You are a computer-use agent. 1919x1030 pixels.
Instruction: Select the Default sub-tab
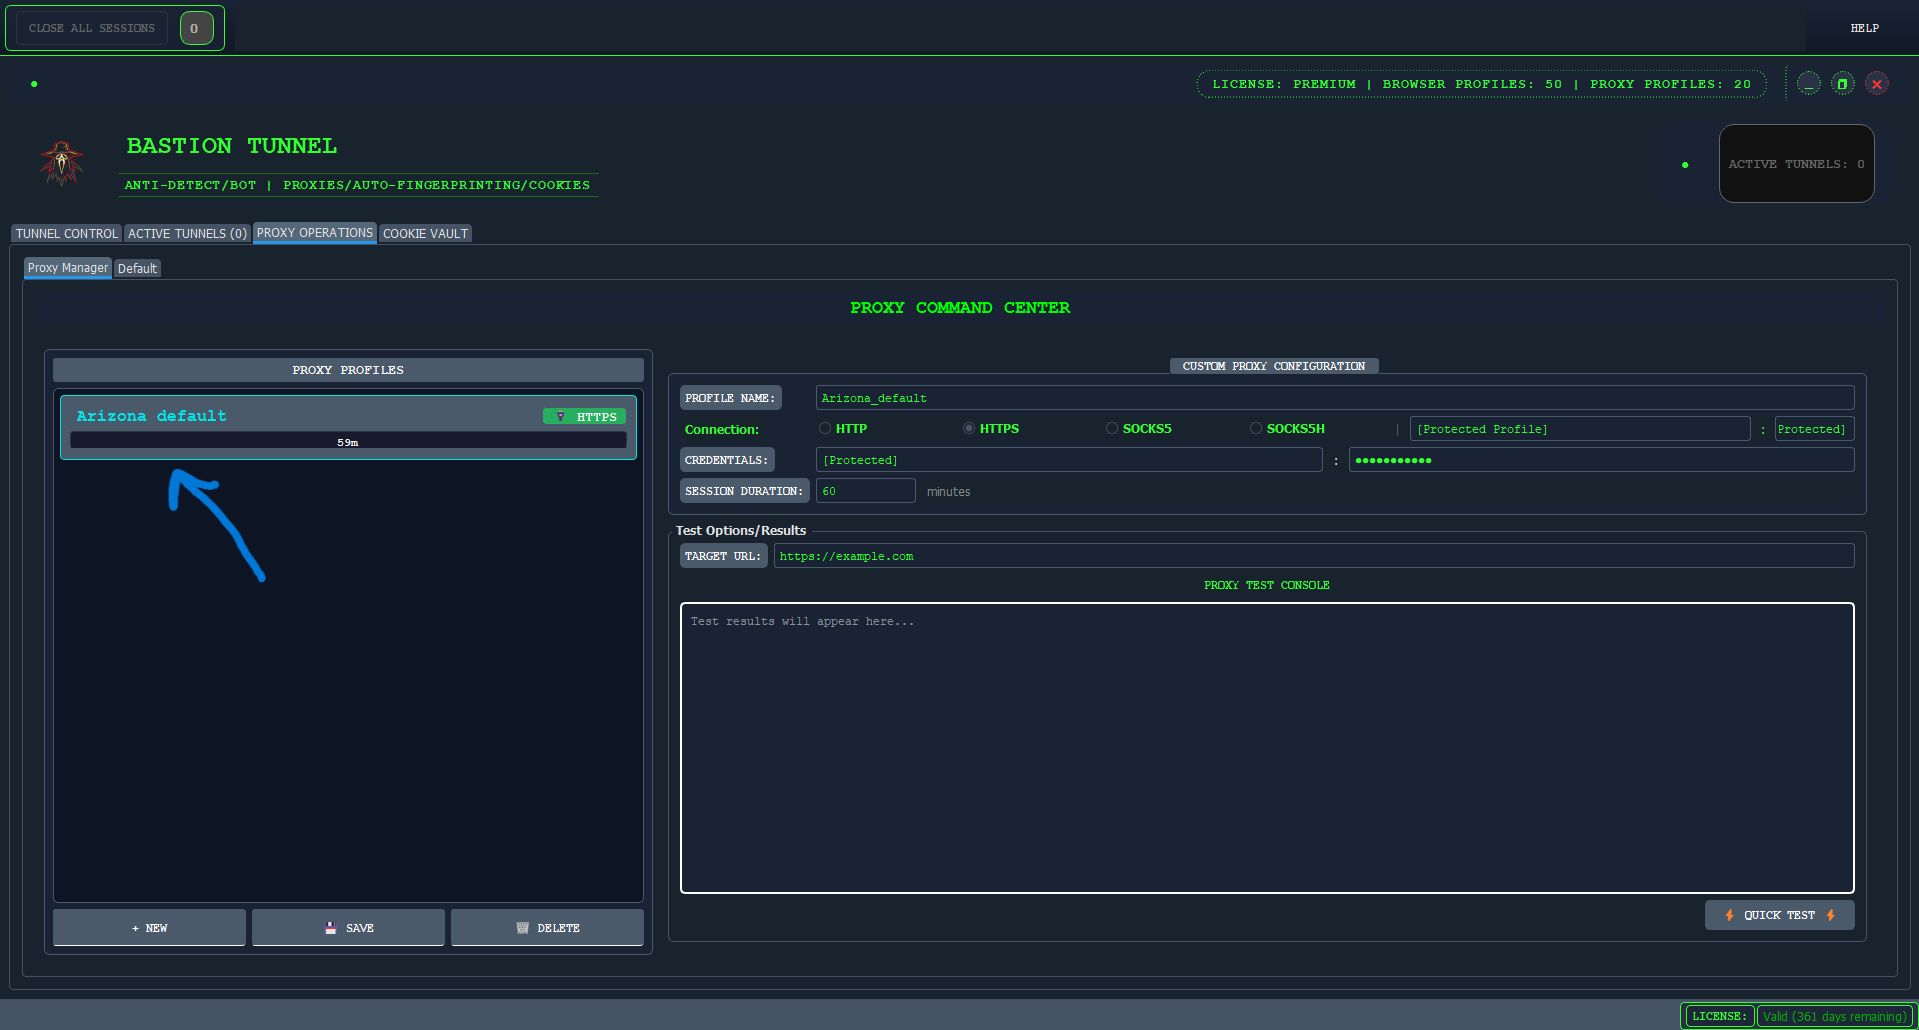(x=137, y=268)
